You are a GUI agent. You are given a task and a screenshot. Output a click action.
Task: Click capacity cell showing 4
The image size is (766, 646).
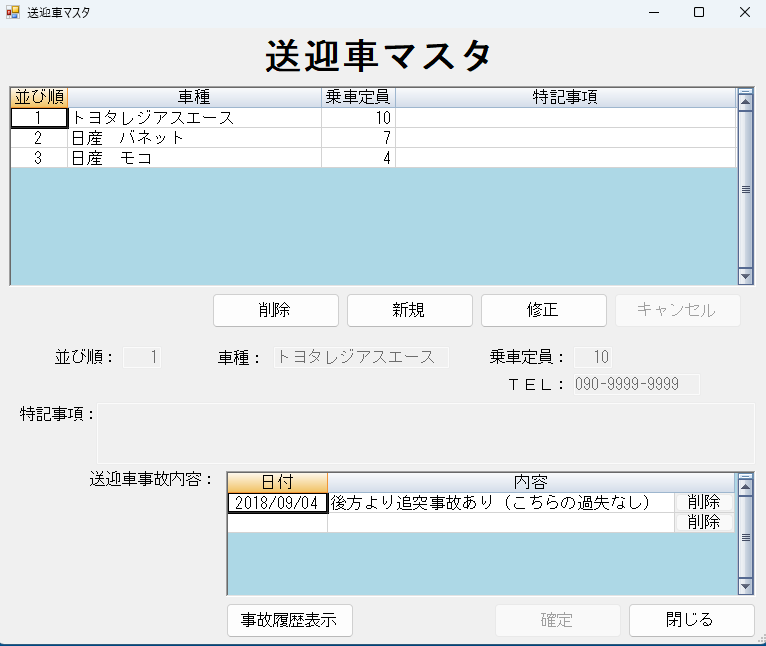coord(358,158)
